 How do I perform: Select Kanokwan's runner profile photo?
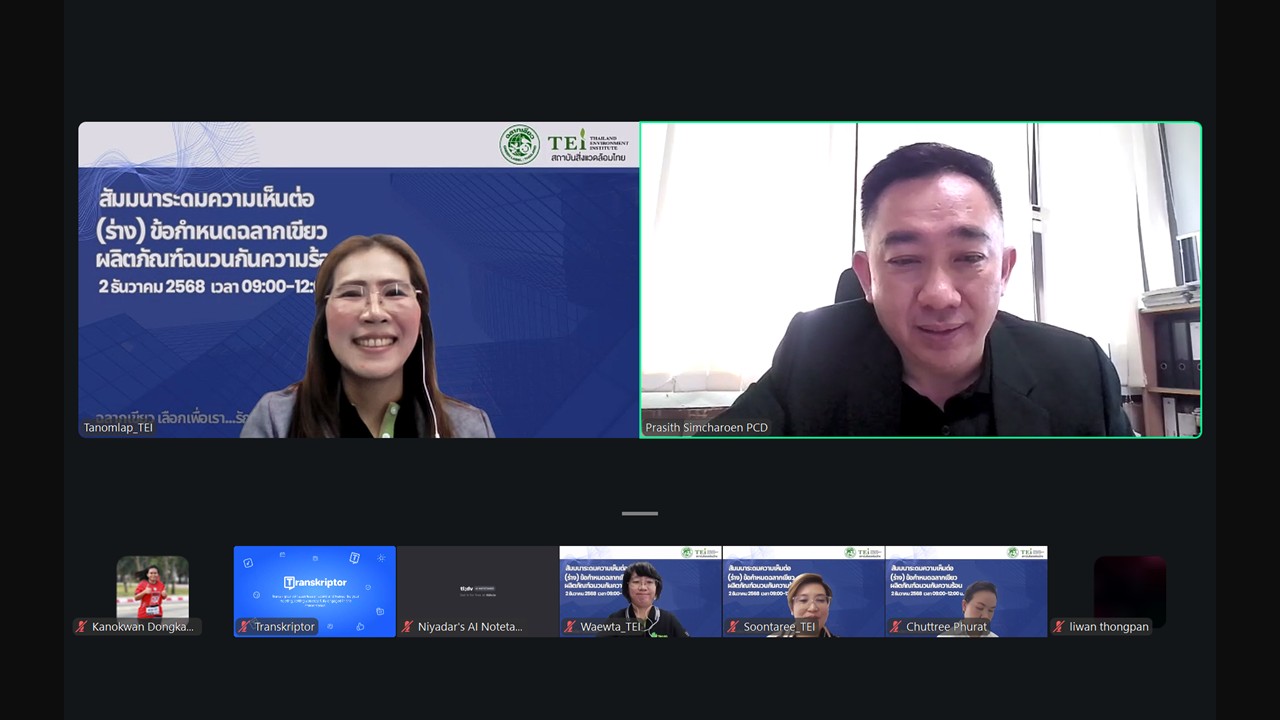click(152, 587)
